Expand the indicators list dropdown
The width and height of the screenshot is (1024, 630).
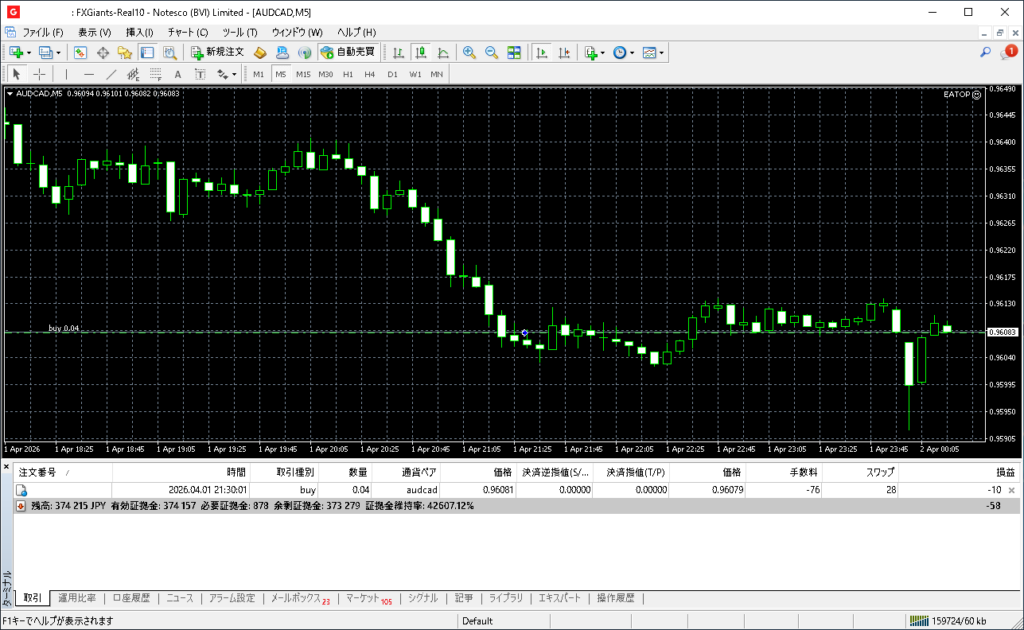point(603,52)
